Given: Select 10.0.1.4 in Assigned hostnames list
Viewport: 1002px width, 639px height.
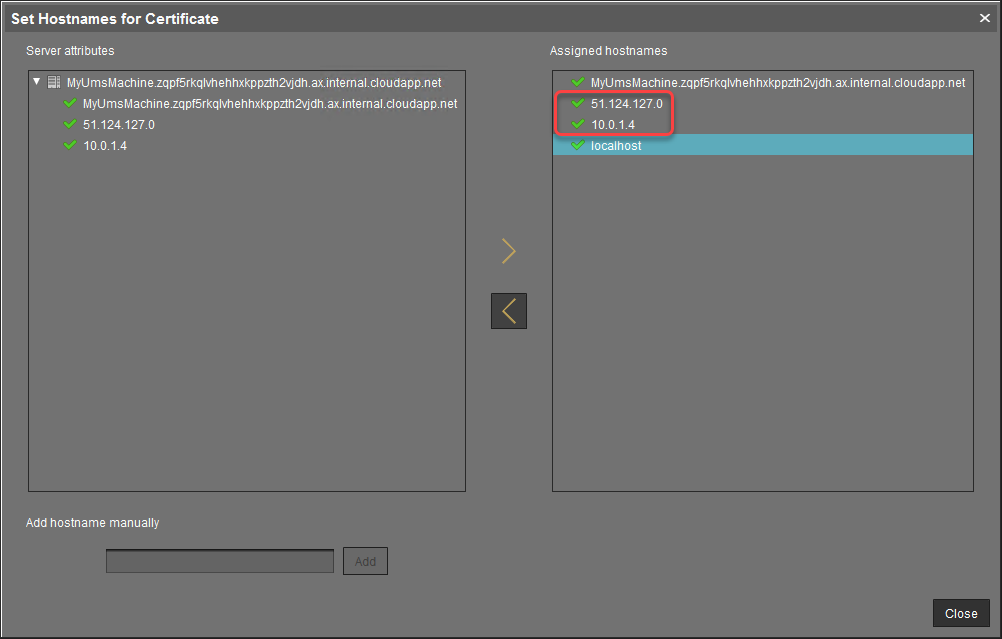Looking at the screenshot, I should click(x=612, y=125).
